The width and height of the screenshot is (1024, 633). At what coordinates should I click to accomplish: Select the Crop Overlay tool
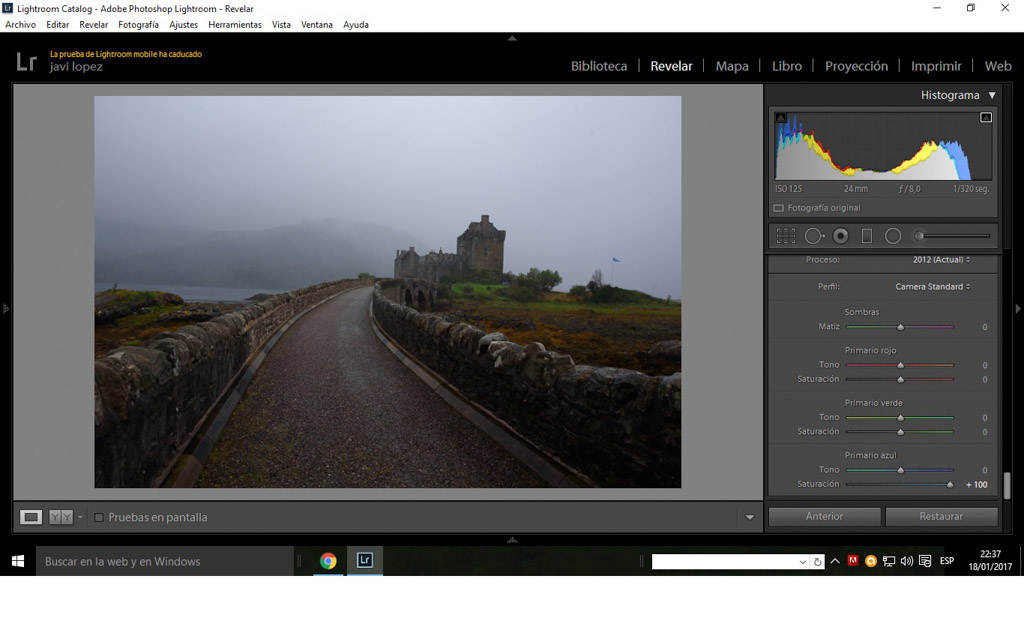[786, 236]
